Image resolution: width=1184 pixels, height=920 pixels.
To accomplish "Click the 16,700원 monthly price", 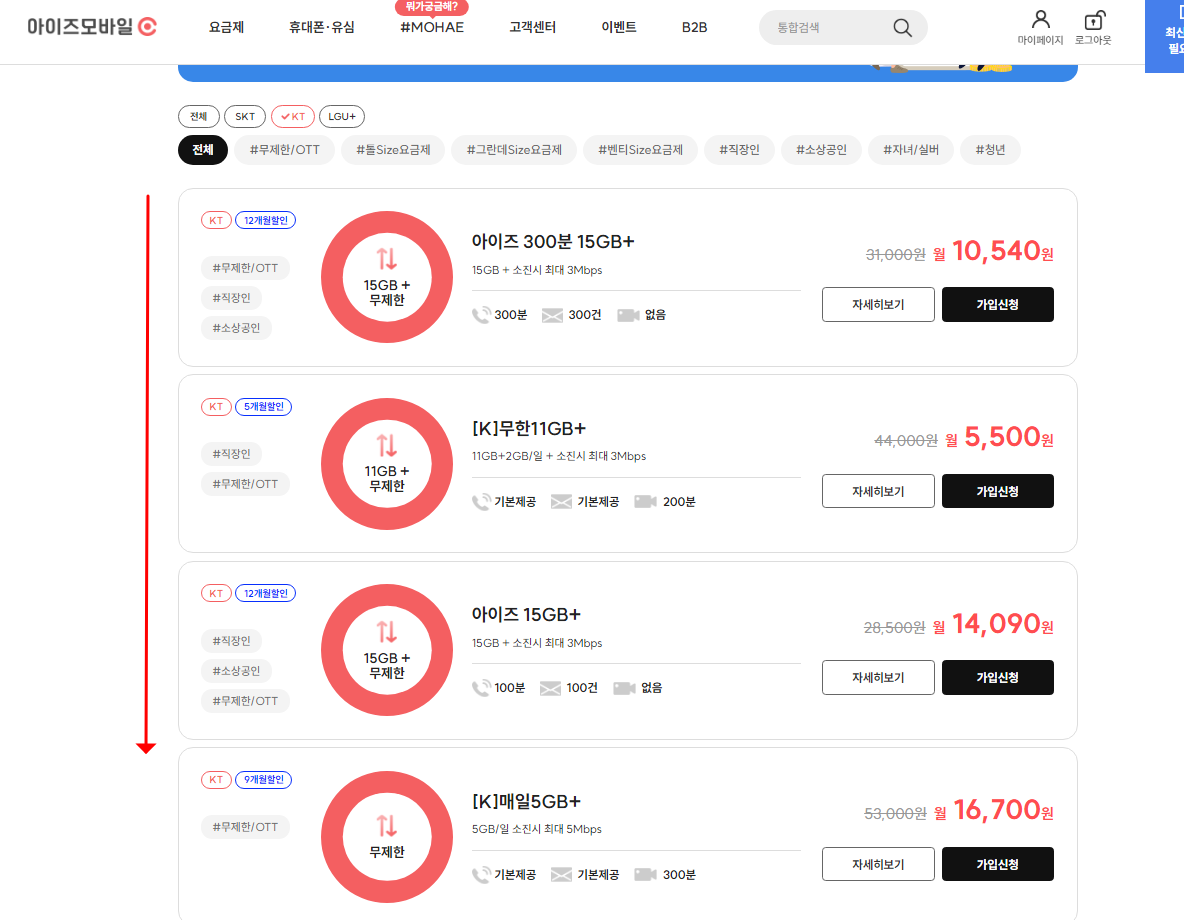I will click(x=994, y=810).
